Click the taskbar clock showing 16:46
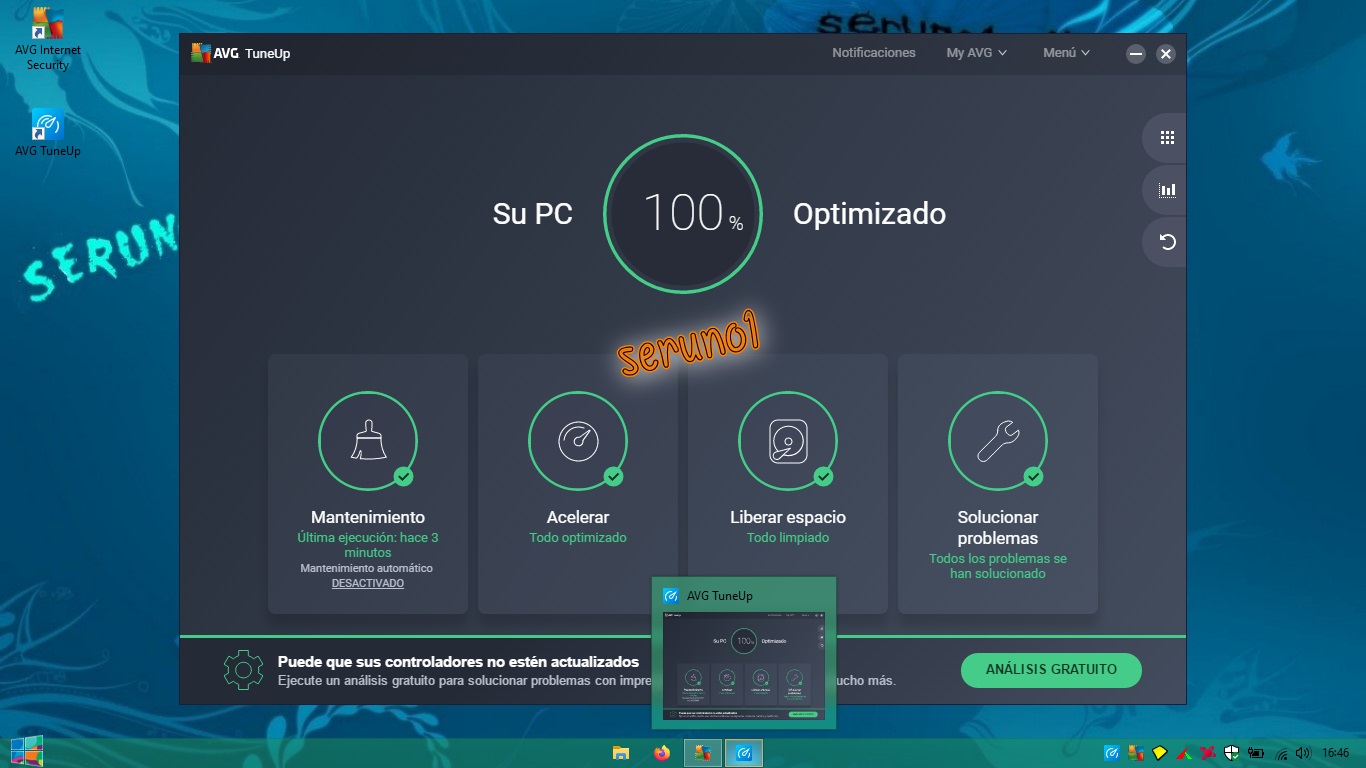1366x768 pixels. [1335, 753]
